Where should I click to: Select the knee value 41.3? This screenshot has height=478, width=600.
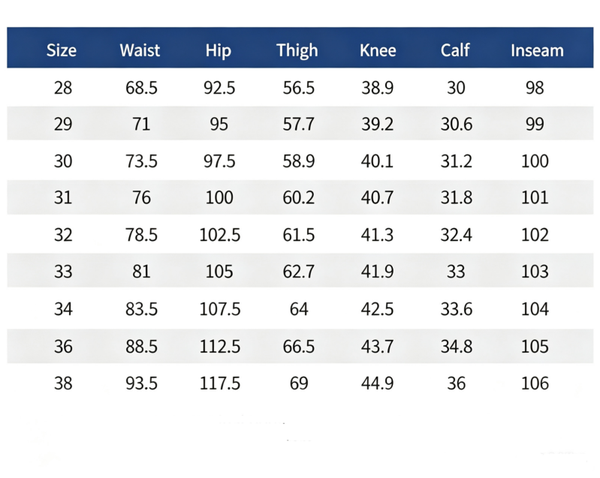point(377,235)
